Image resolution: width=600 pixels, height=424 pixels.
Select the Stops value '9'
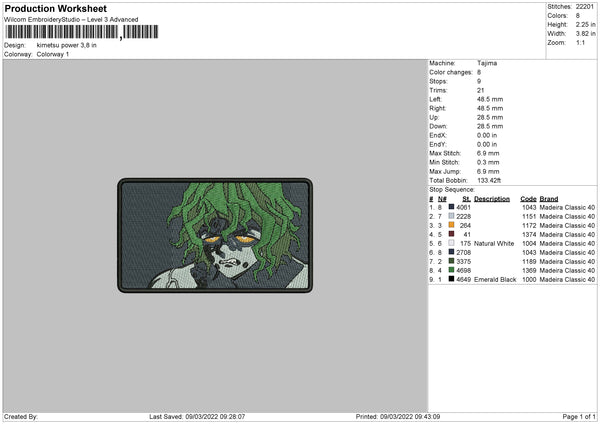(x=479, y=81)
